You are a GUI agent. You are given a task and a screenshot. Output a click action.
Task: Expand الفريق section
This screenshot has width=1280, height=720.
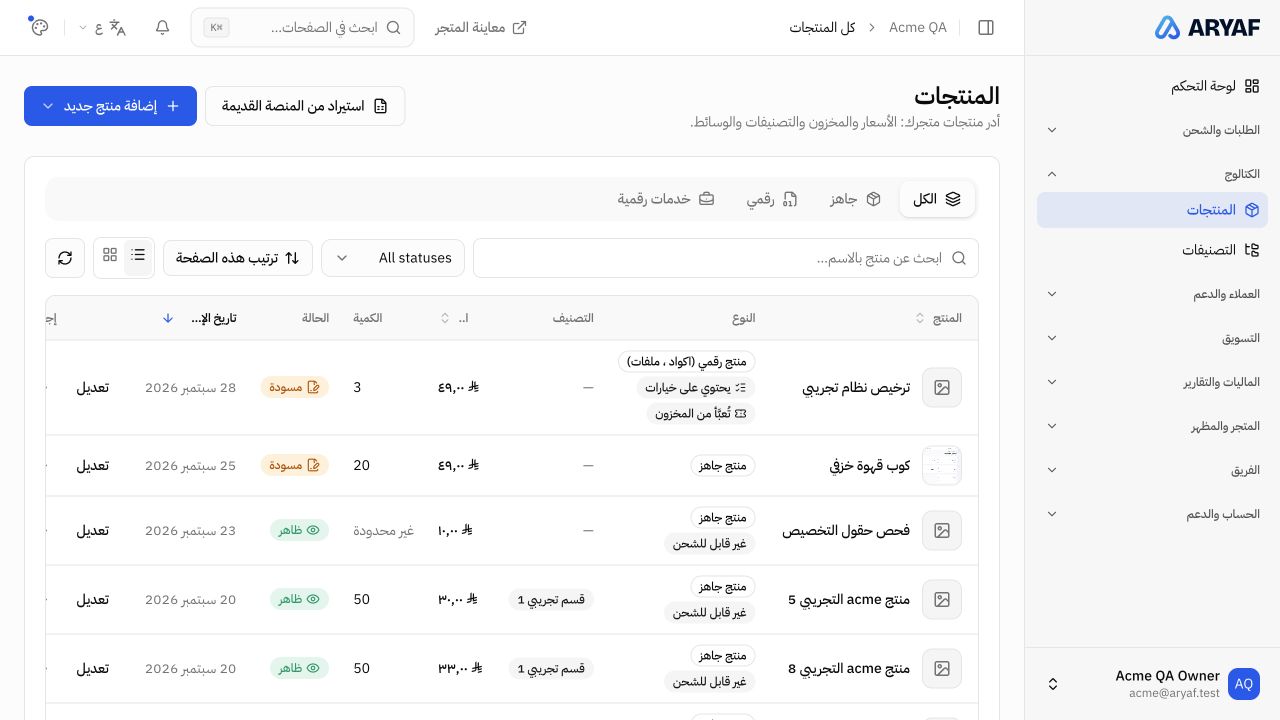[x=1152, y=470]
